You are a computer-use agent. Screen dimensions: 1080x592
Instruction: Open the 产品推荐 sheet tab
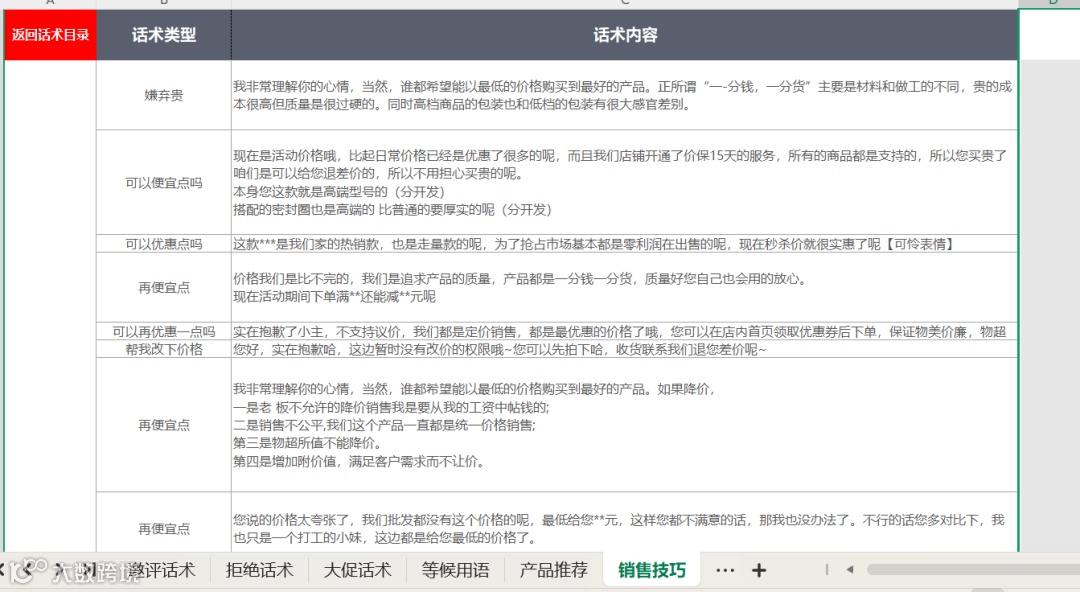click(x=553, y=570)
